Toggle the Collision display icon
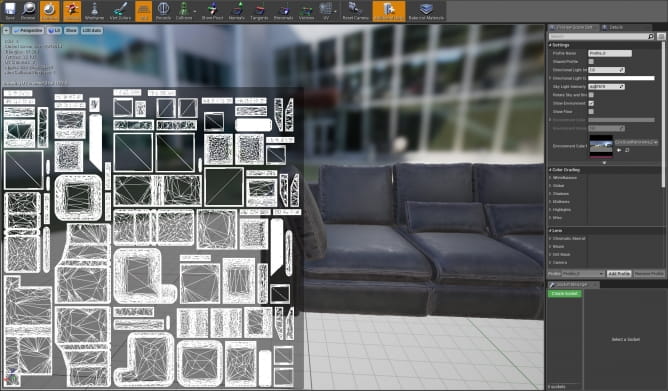 (x=184, y=11)
